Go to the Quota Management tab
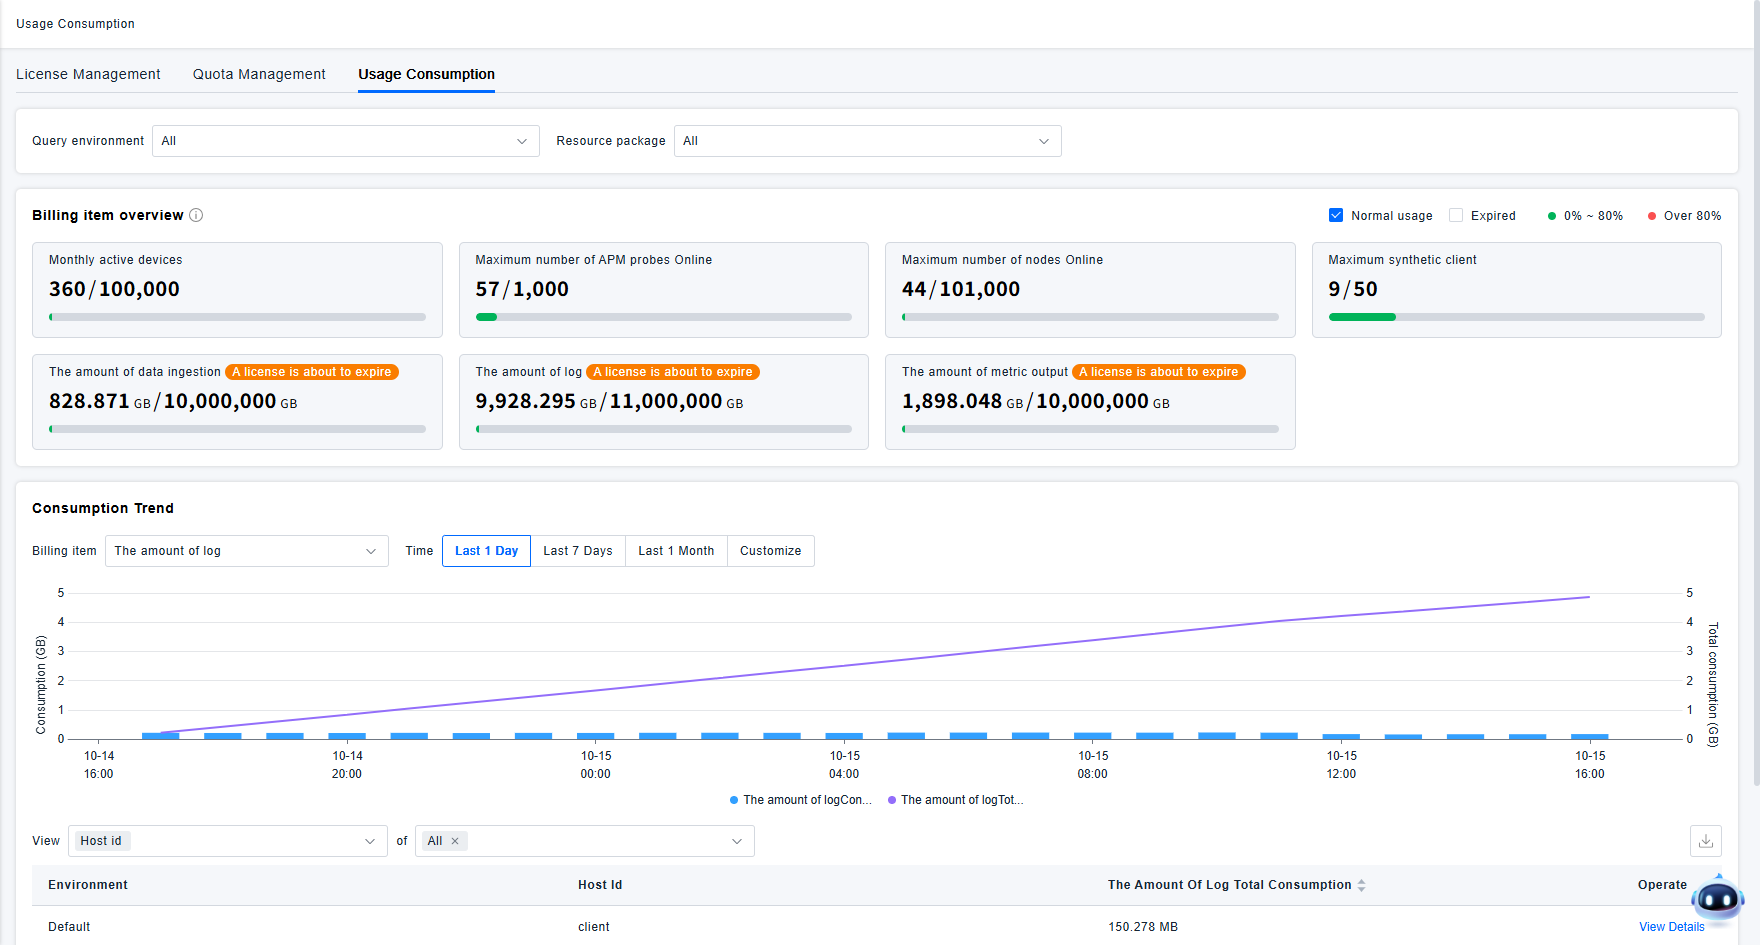Viewport: 1760px width, 945px height. coord(259,74)
